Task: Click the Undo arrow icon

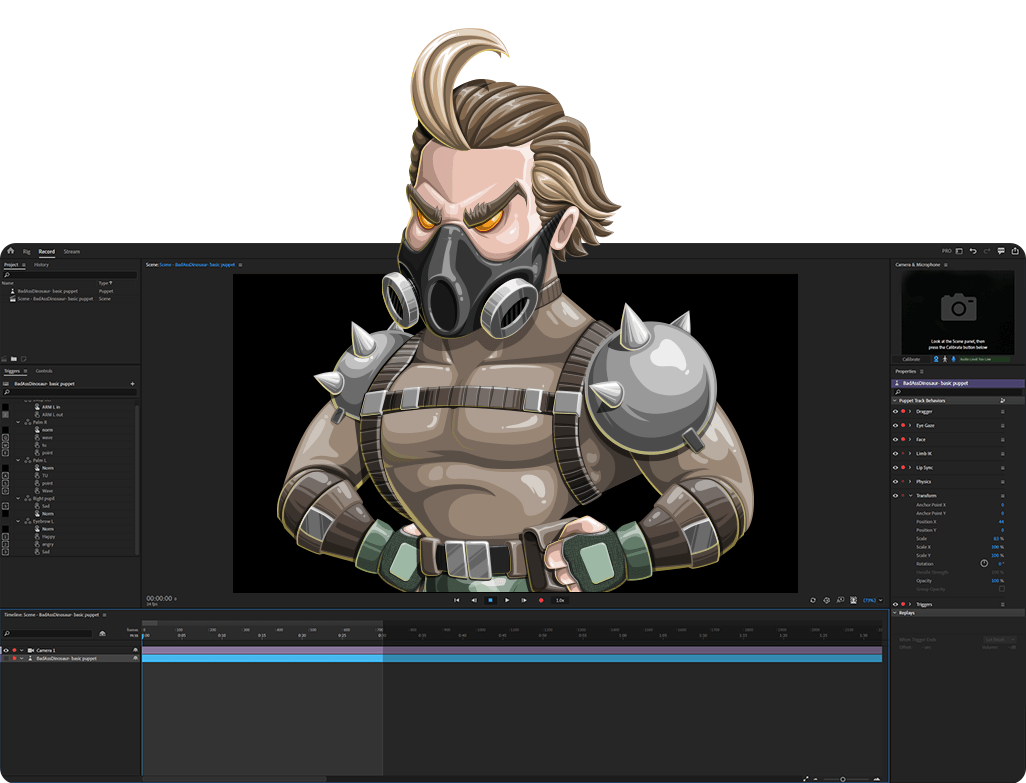Action: coord(973,251)
